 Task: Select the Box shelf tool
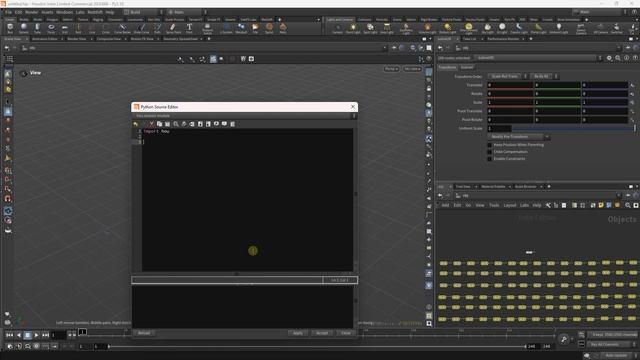pyautogui.click(x=10, y=28)
